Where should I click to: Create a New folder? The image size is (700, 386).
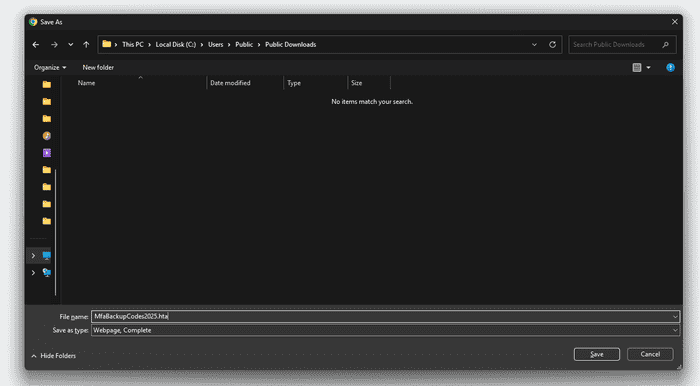click(x=98, y=67)
